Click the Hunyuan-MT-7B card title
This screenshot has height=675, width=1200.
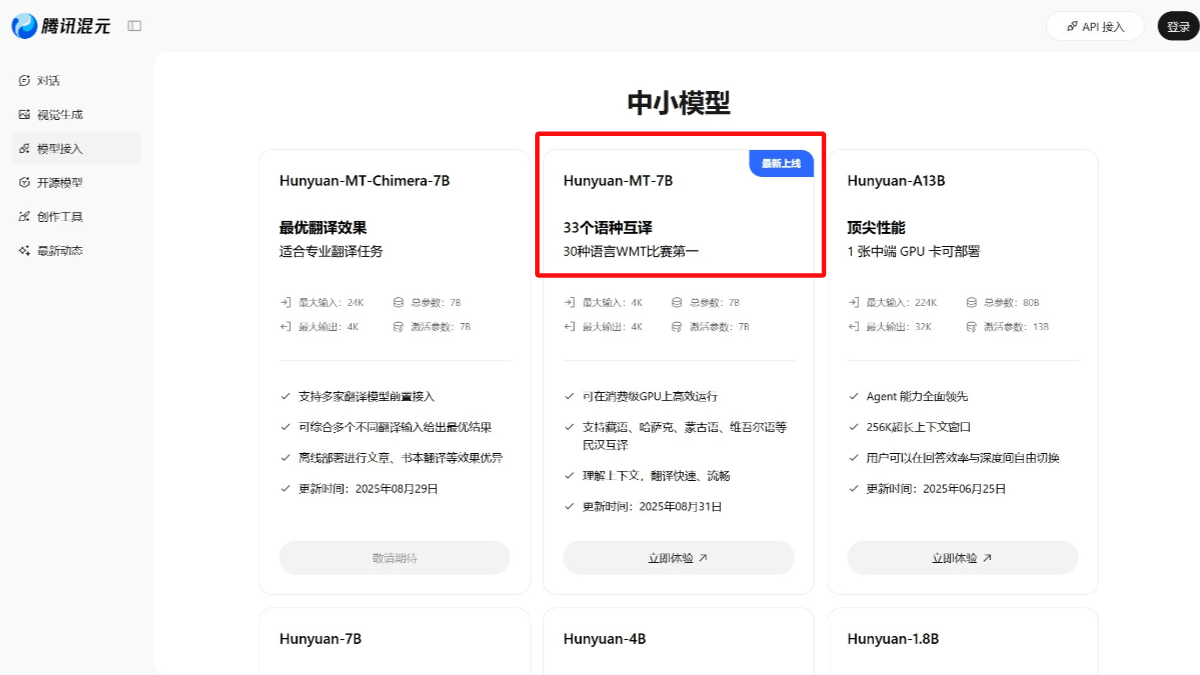(618, 181)
